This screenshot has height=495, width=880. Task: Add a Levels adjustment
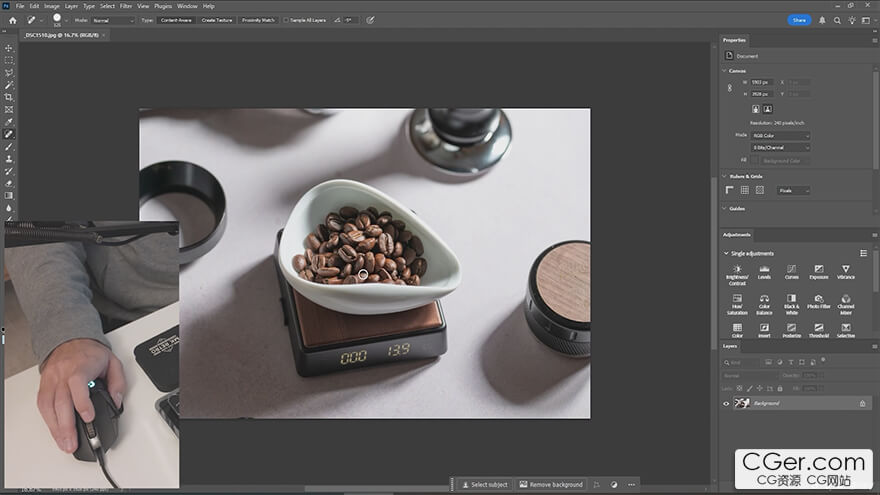(x=764, y=272)
